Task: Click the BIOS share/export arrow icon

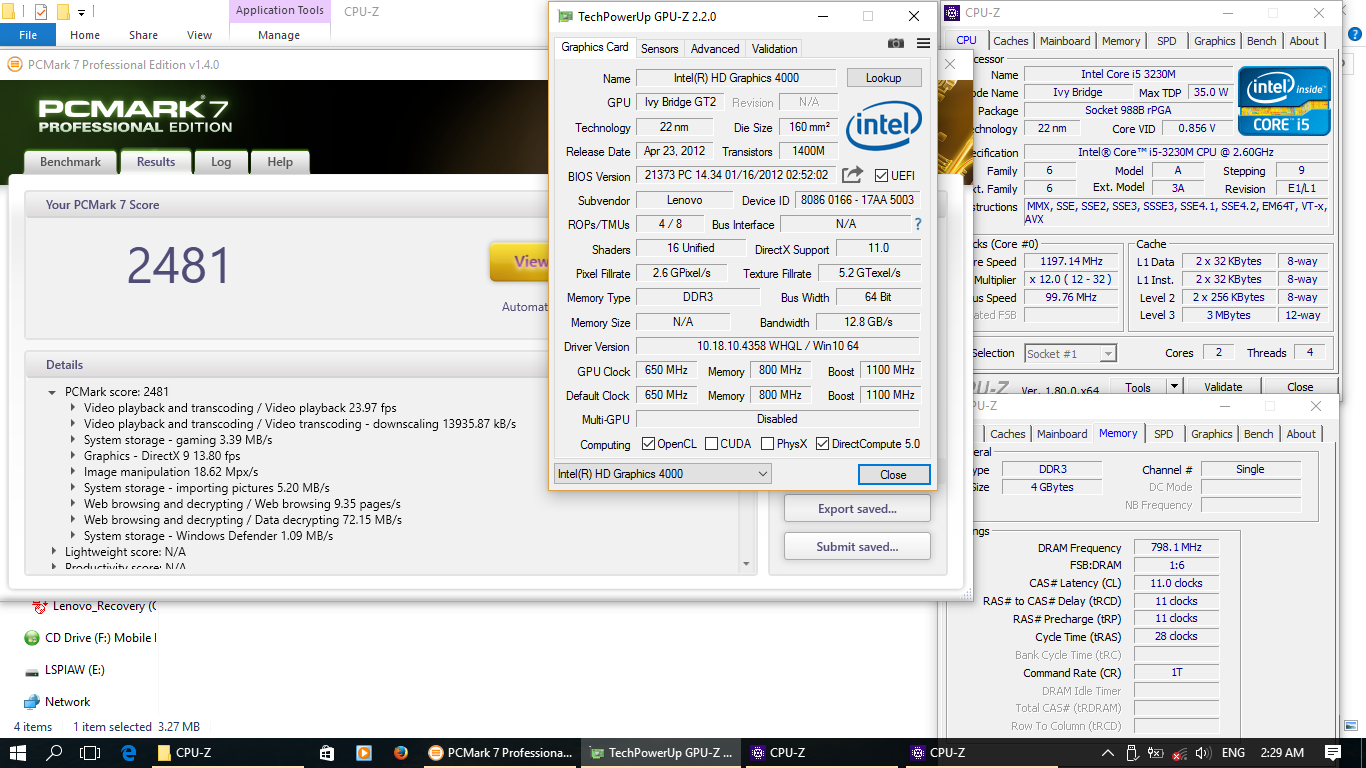Action: (x=852, y=175)
